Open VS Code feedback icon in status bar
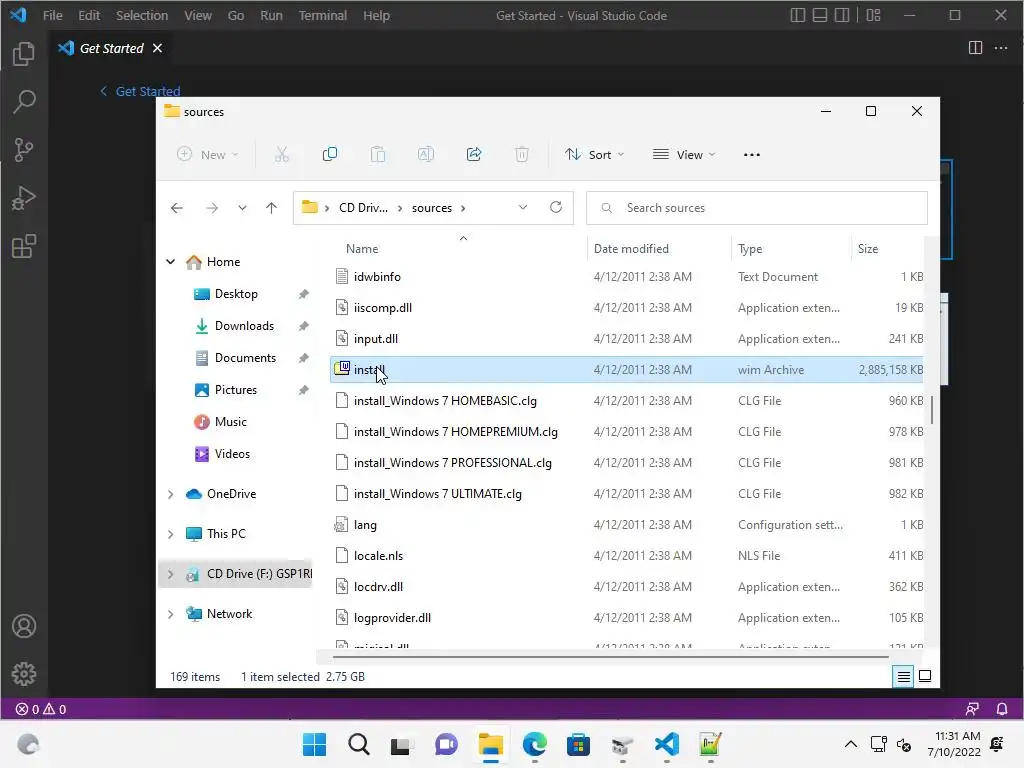 point(972,709)
